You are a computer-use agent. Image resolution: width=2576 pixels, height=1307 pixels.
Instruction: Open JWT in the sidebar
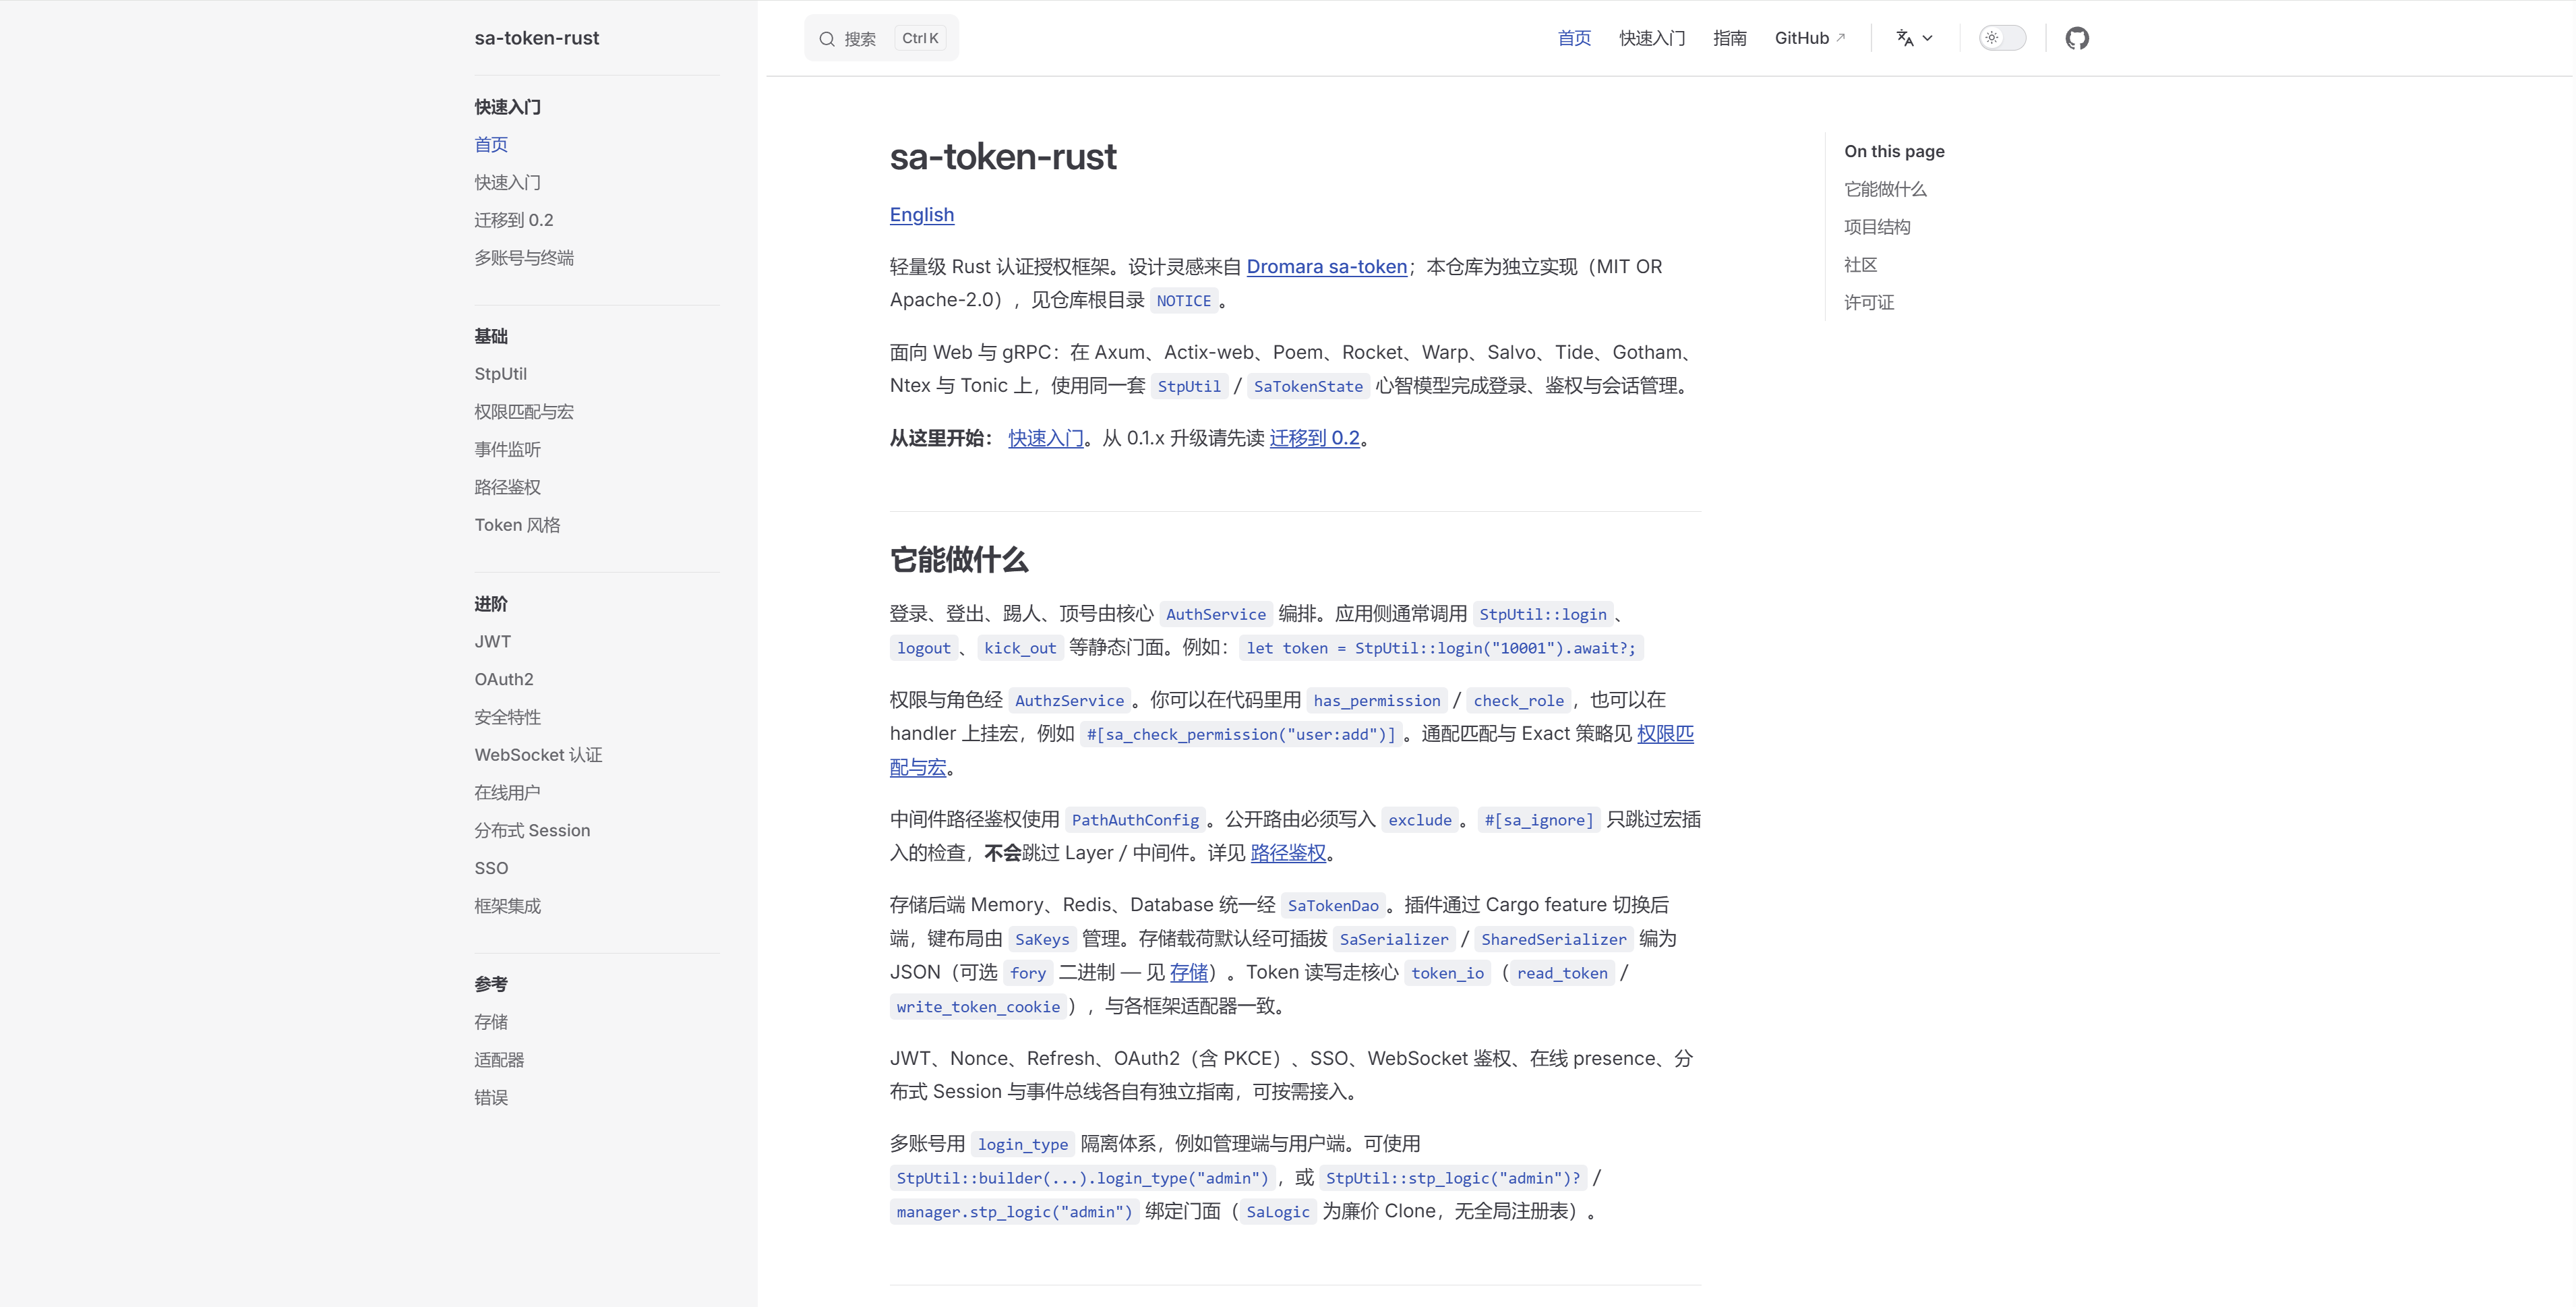(493, 641)
